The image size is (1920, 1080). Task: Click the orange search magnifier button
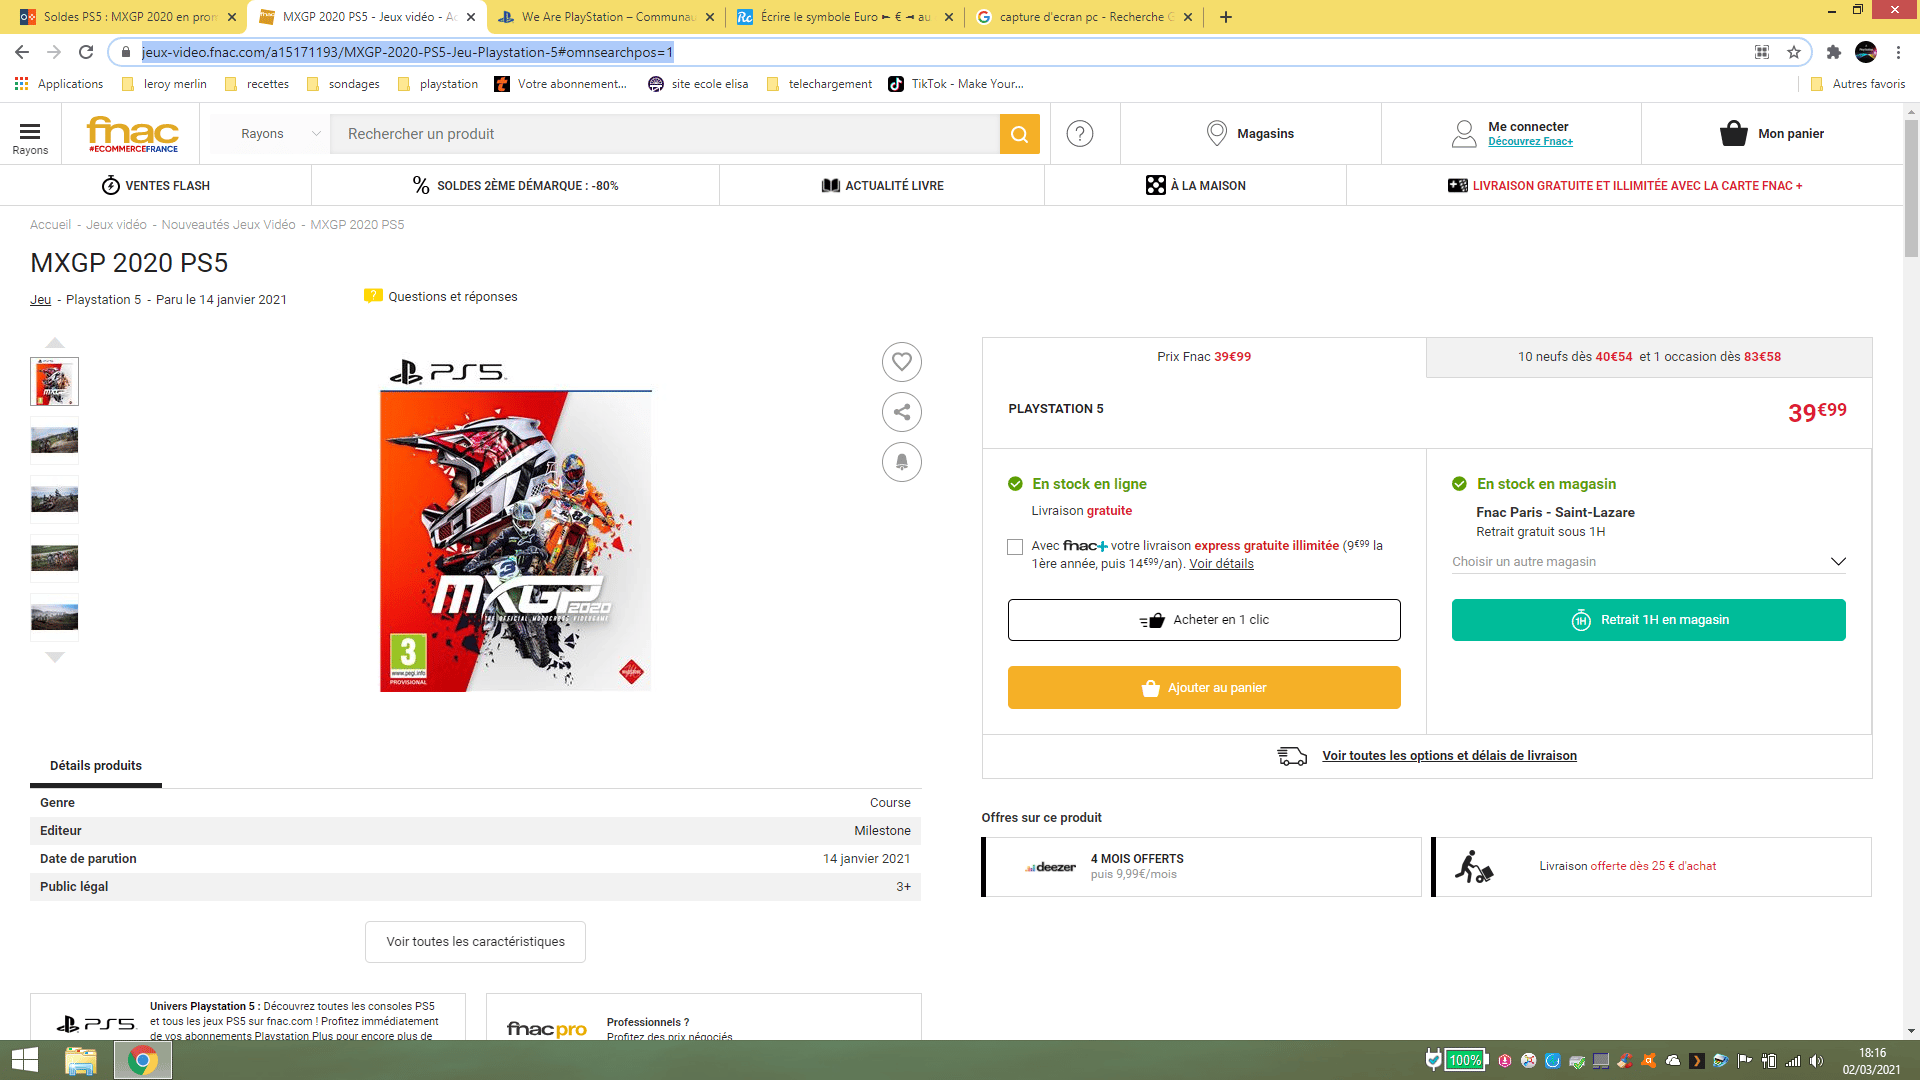tap(1019, 134)
